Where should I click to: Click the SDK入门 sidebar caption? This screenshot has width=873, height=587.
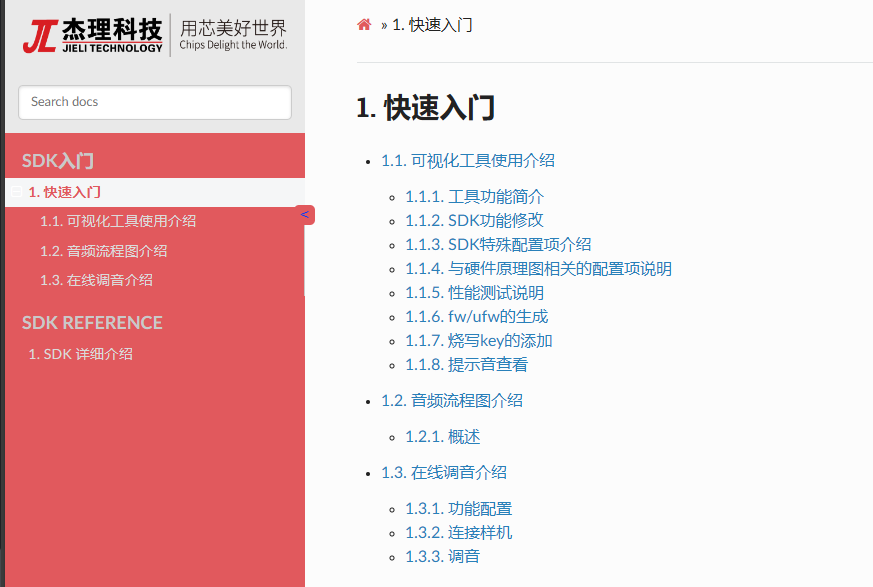tap(58, 161)
